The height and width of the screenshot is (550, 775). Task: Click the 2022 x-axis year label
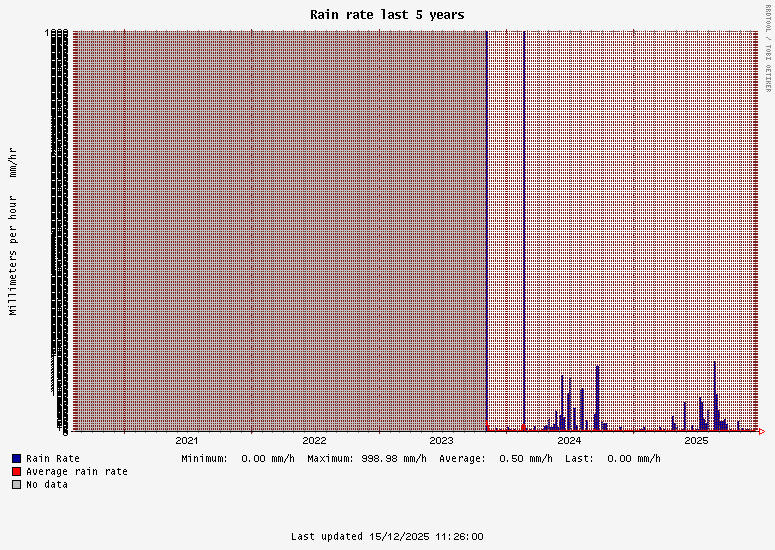pyautogui.click(x=314, y=440)
